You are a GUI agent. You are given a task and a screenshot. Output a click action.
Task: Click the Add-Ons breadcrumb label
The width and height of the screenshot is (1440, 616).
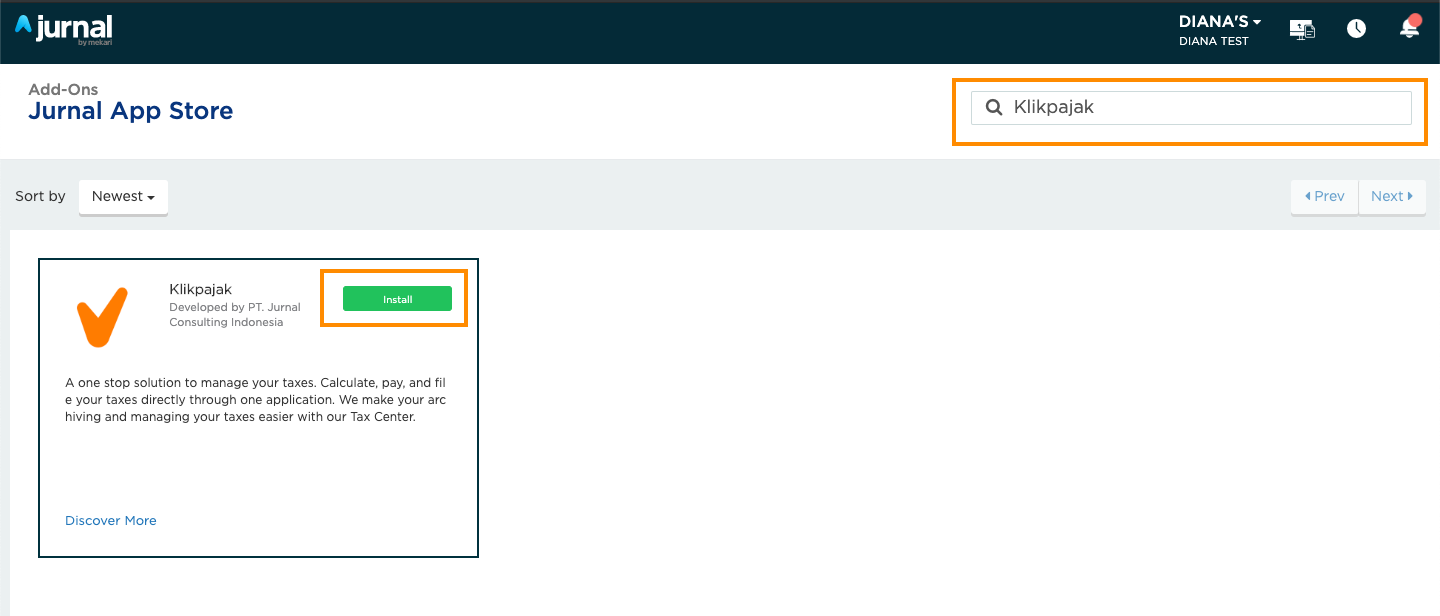[x=63, y=90]
